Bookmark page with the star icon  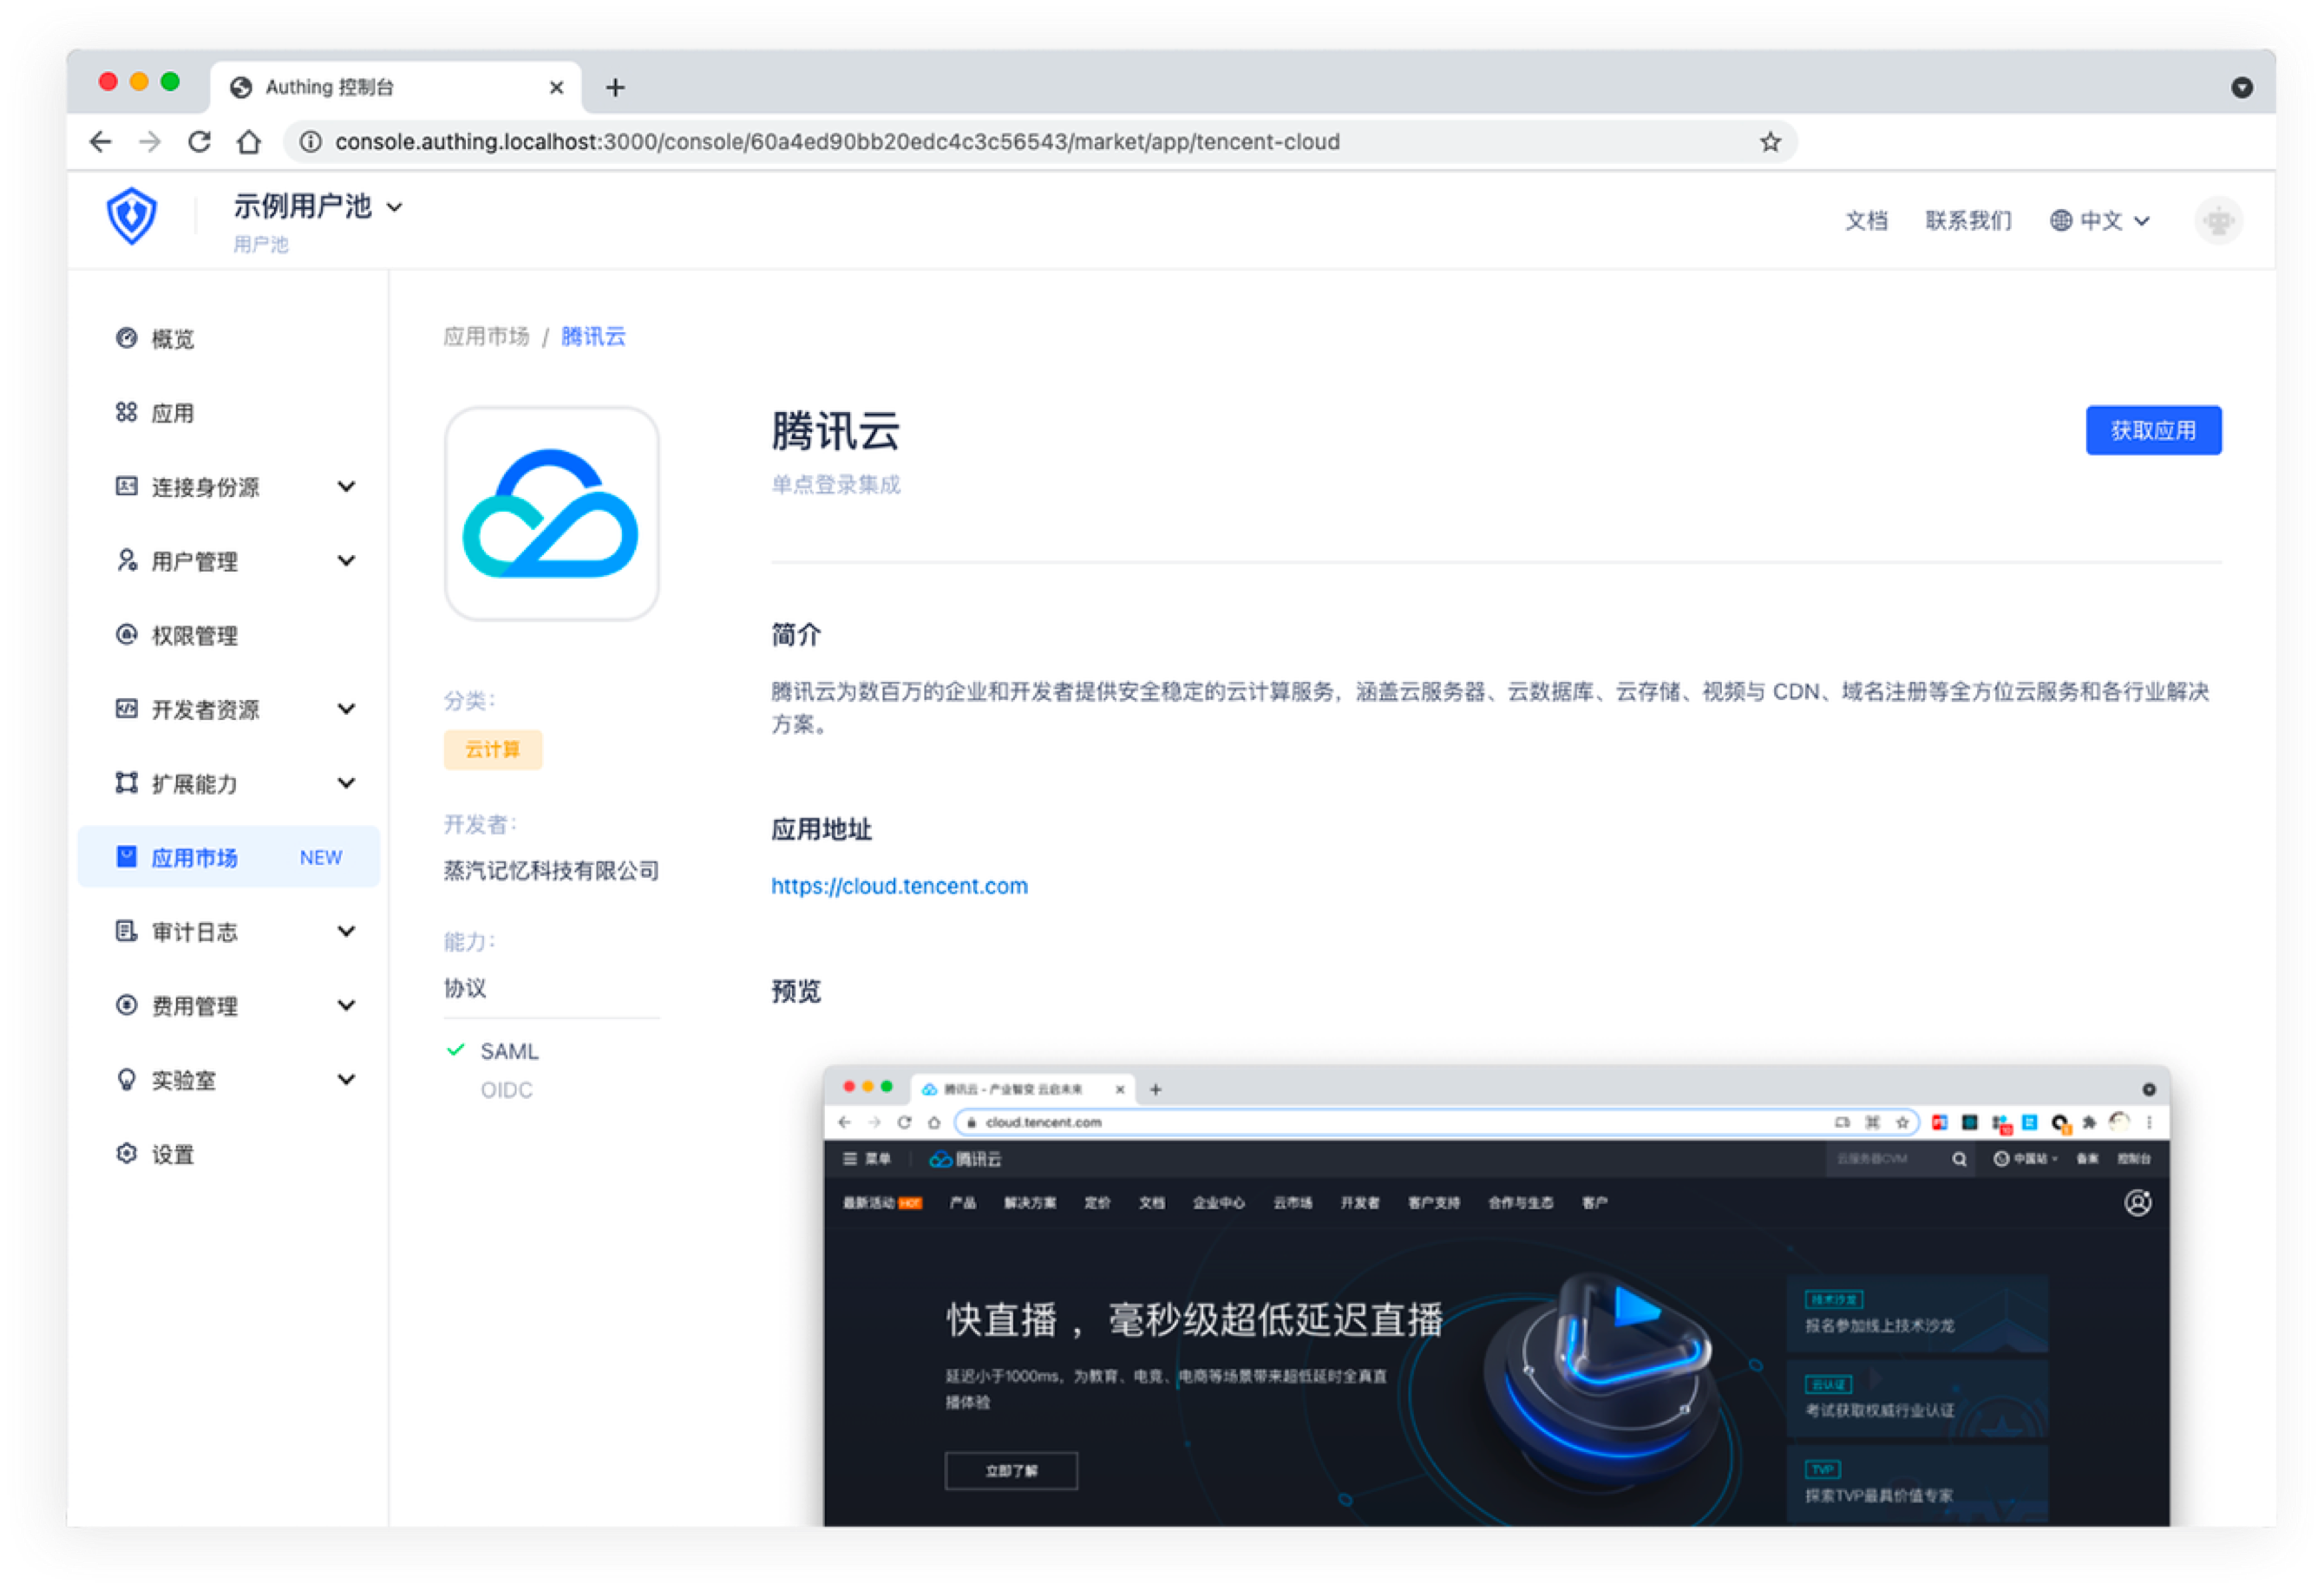1770,142
